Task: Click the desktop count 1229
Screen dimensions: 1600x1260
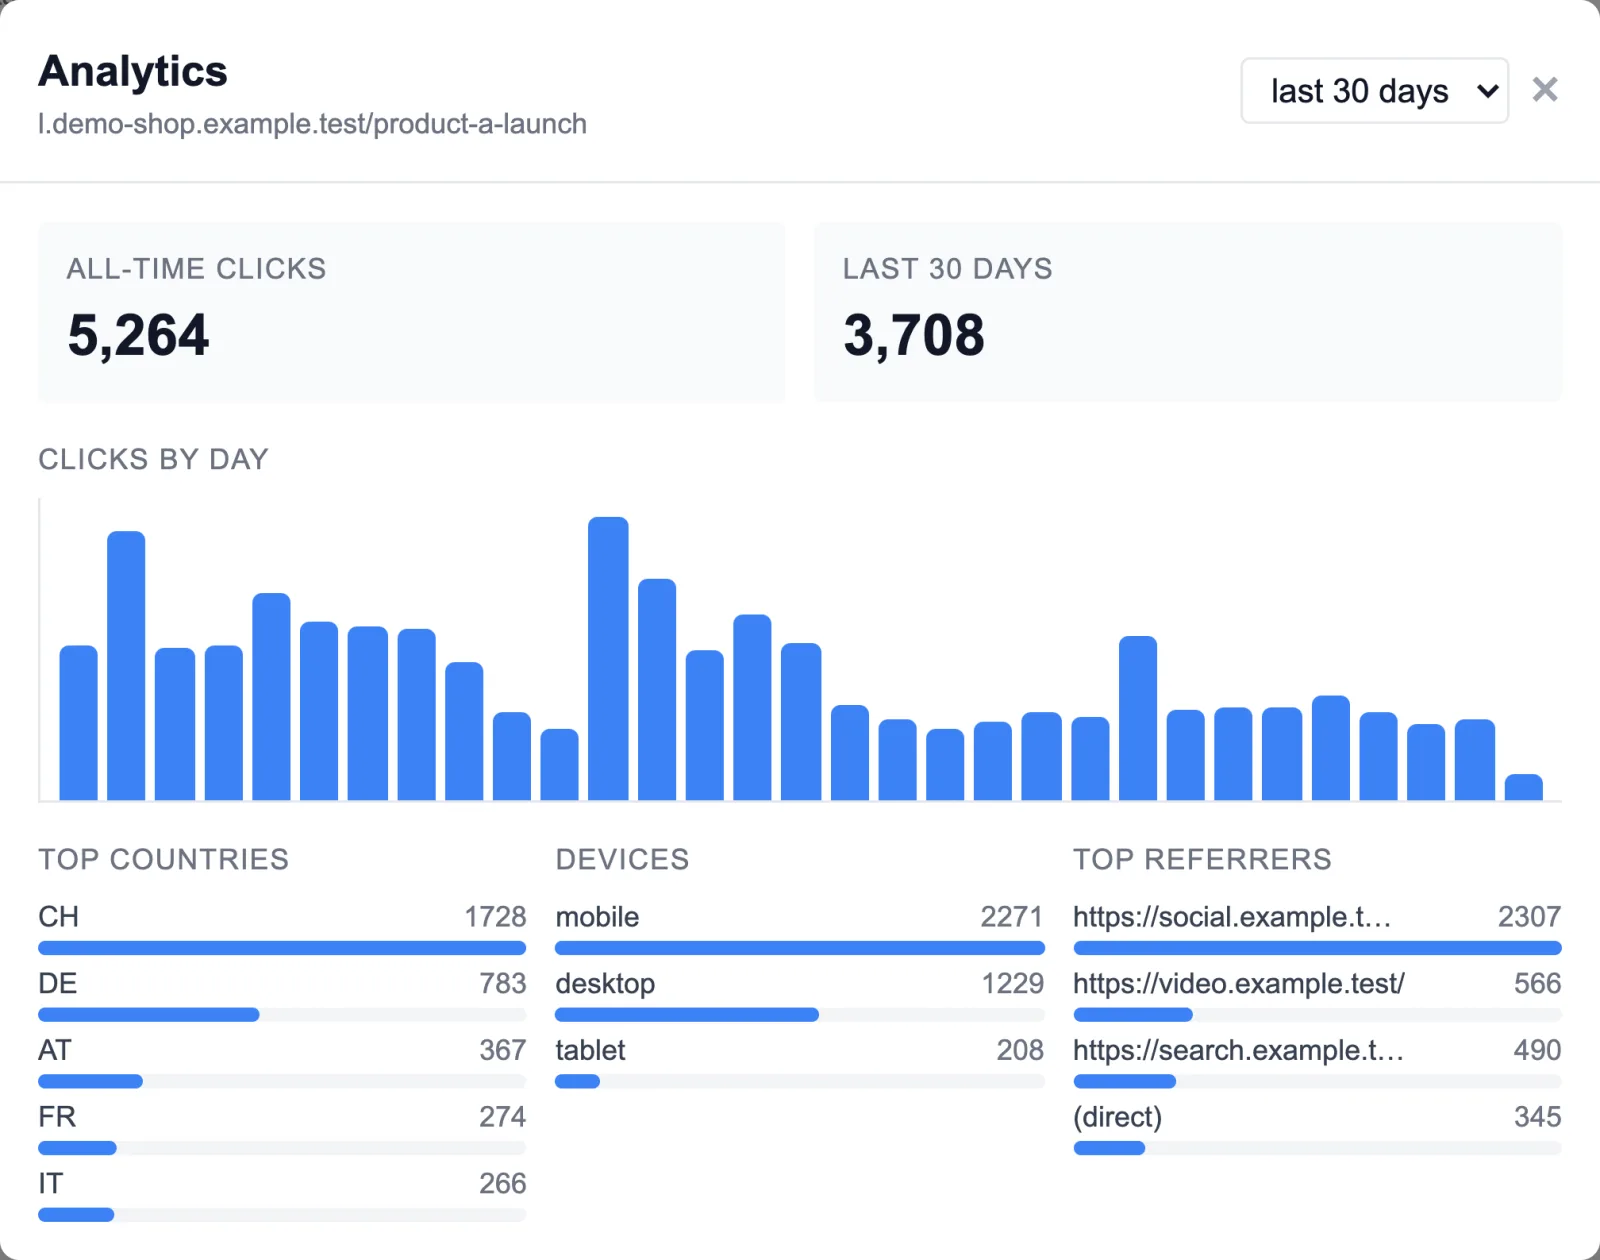Action: coord(1012,984)
